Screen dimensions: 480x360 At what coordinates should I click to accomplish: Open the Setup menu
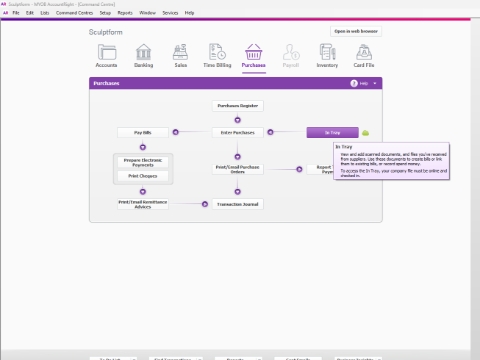pyautogui.click(x=105, y=13)
